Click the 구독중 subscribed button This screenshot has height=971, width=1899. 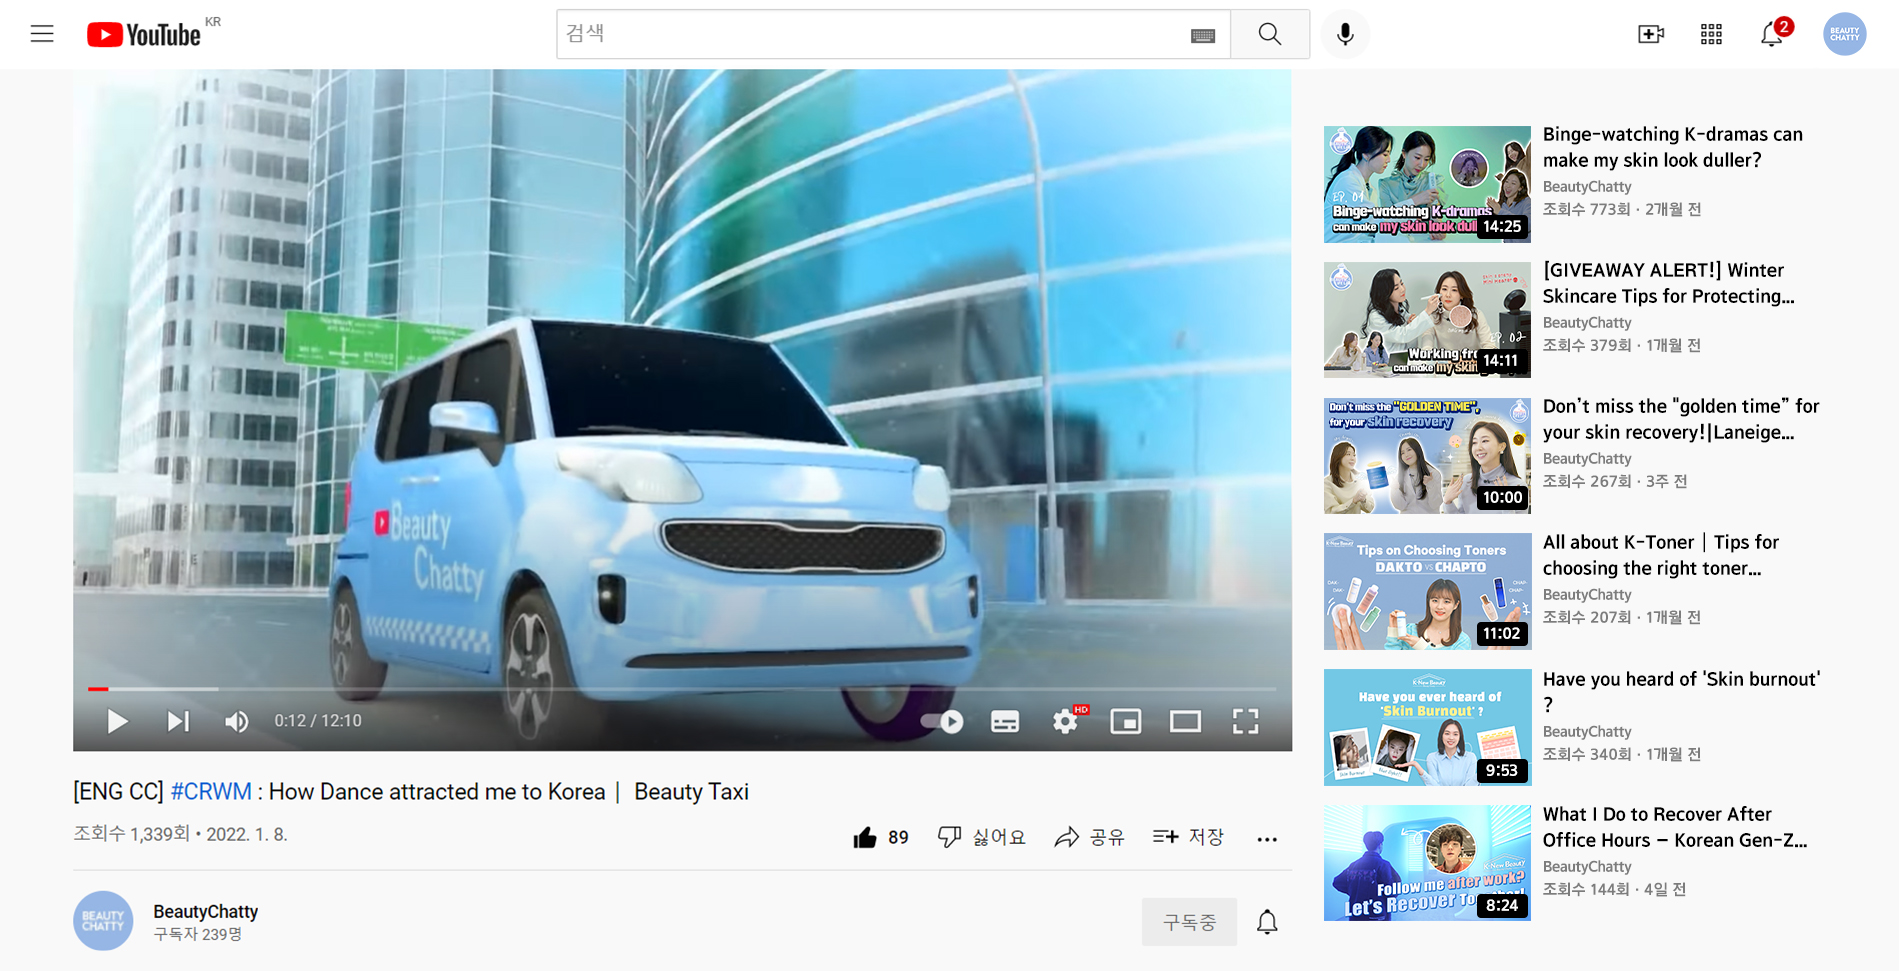point(1189,922)
